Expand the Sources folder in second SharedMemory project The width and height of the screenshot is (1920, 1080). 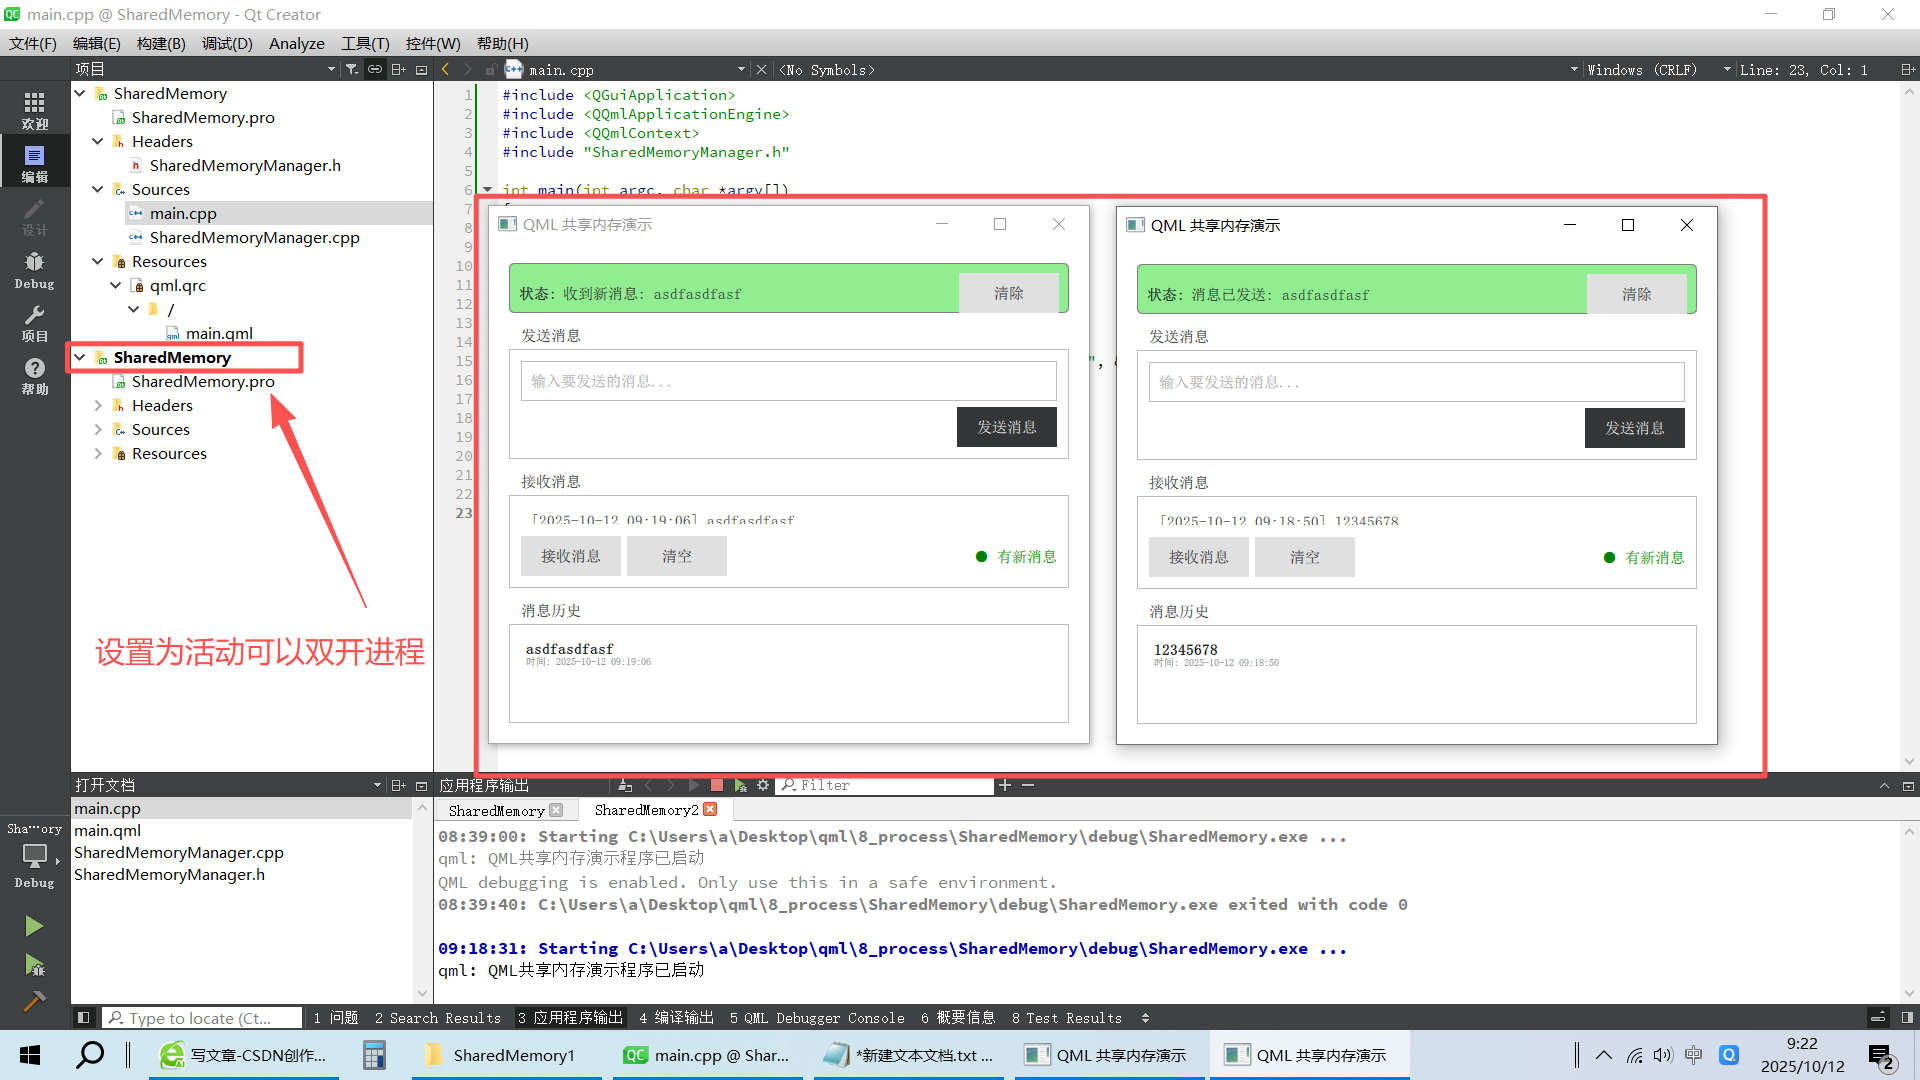tap(98, 429)
